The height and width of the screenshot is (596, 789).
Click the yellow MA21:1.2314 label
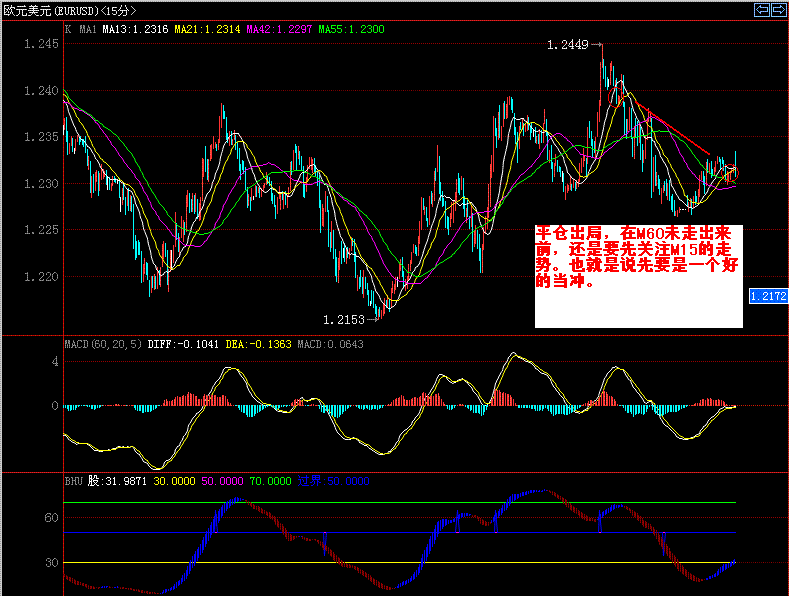[x=207, y=29]
